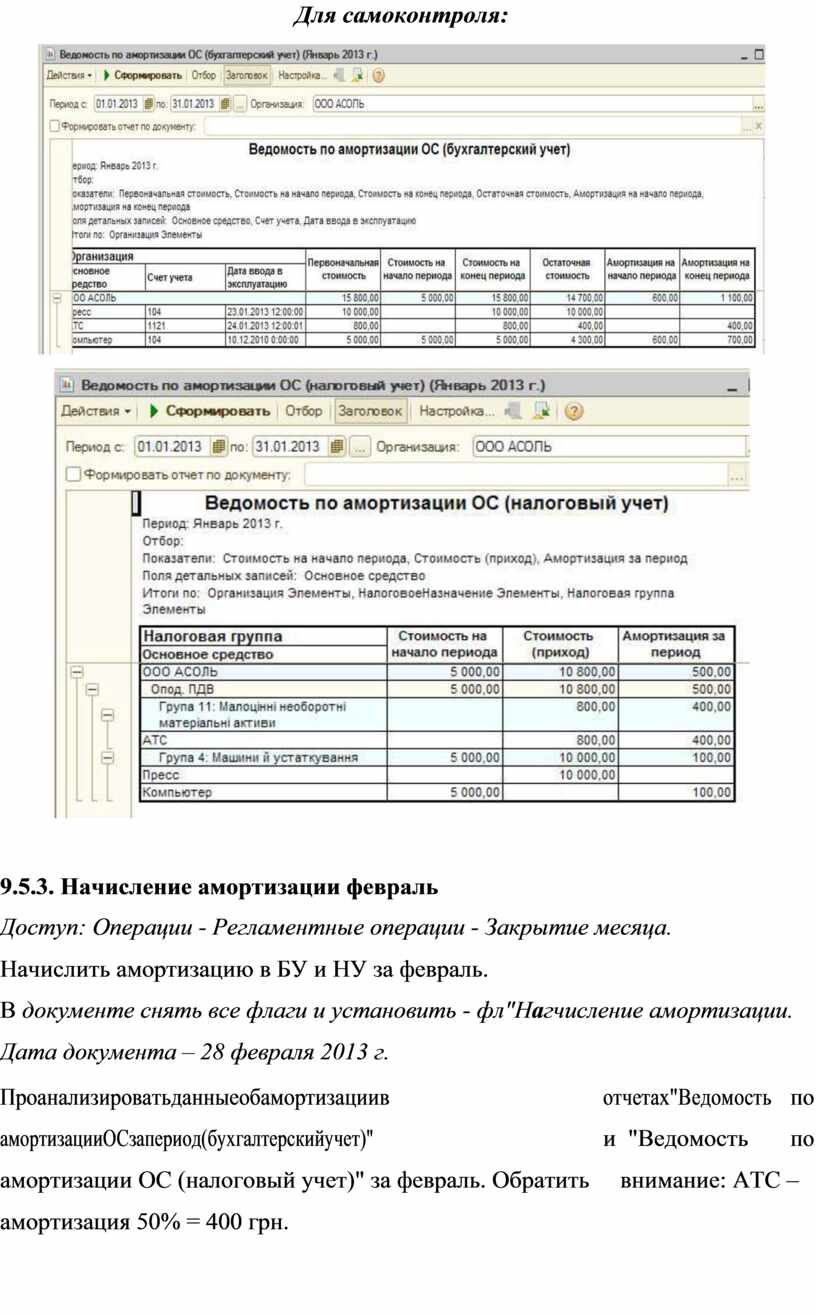
Task: Open help icon in налоговый учет toolbar
Action: pyautogui.click(x=575, y=411)
